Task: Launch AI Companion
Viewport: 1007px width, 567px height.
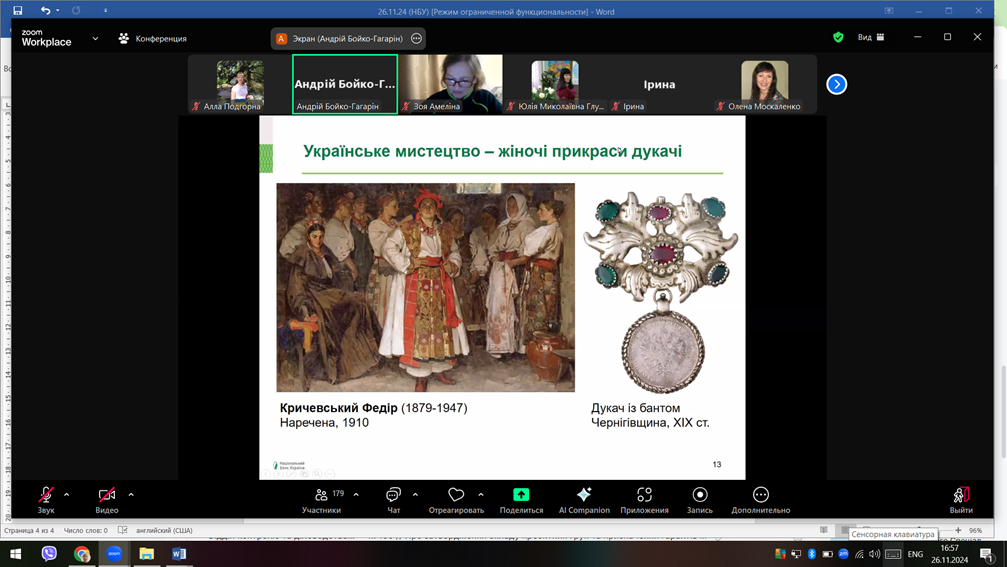Action: [584, 500]
